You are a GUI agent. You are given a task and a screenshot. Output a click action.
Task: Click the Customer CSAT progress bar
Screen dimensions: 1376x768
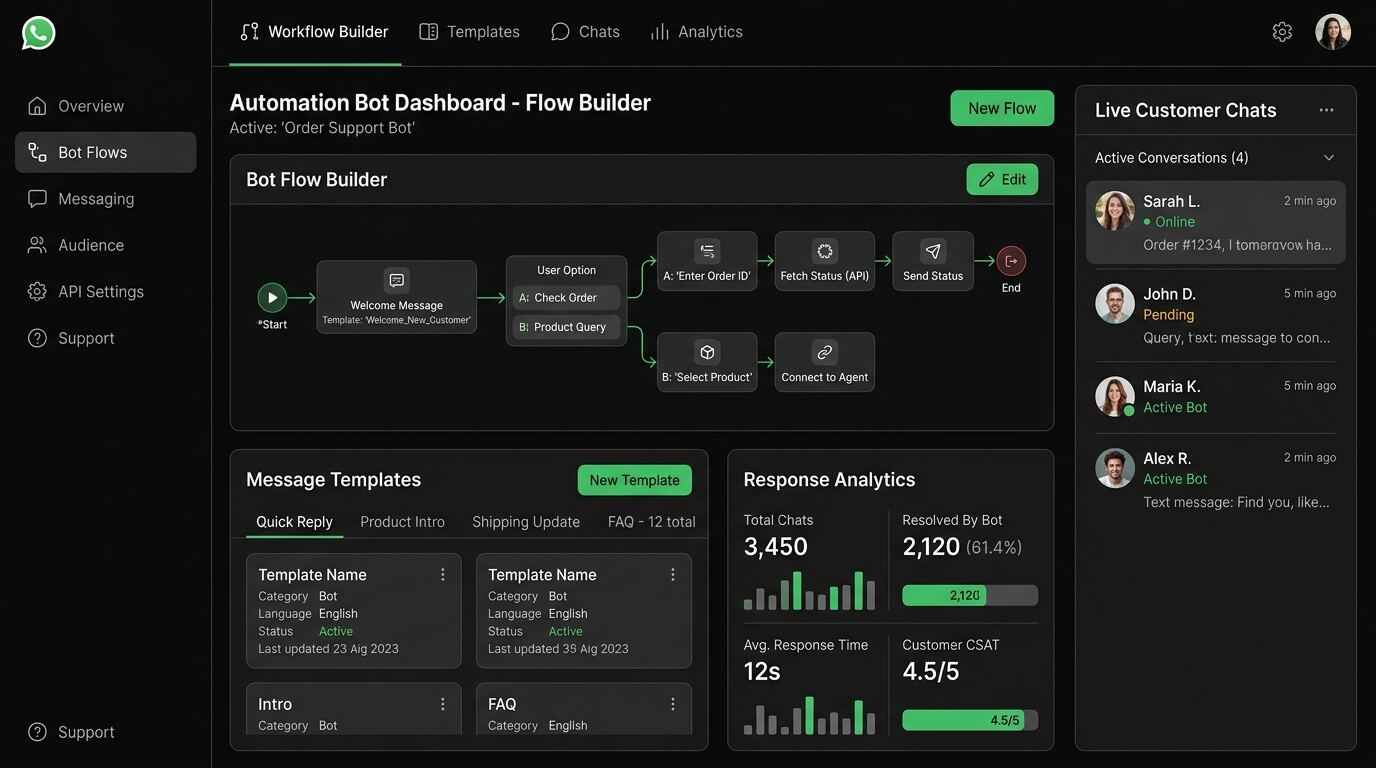(x=970, y=720)
